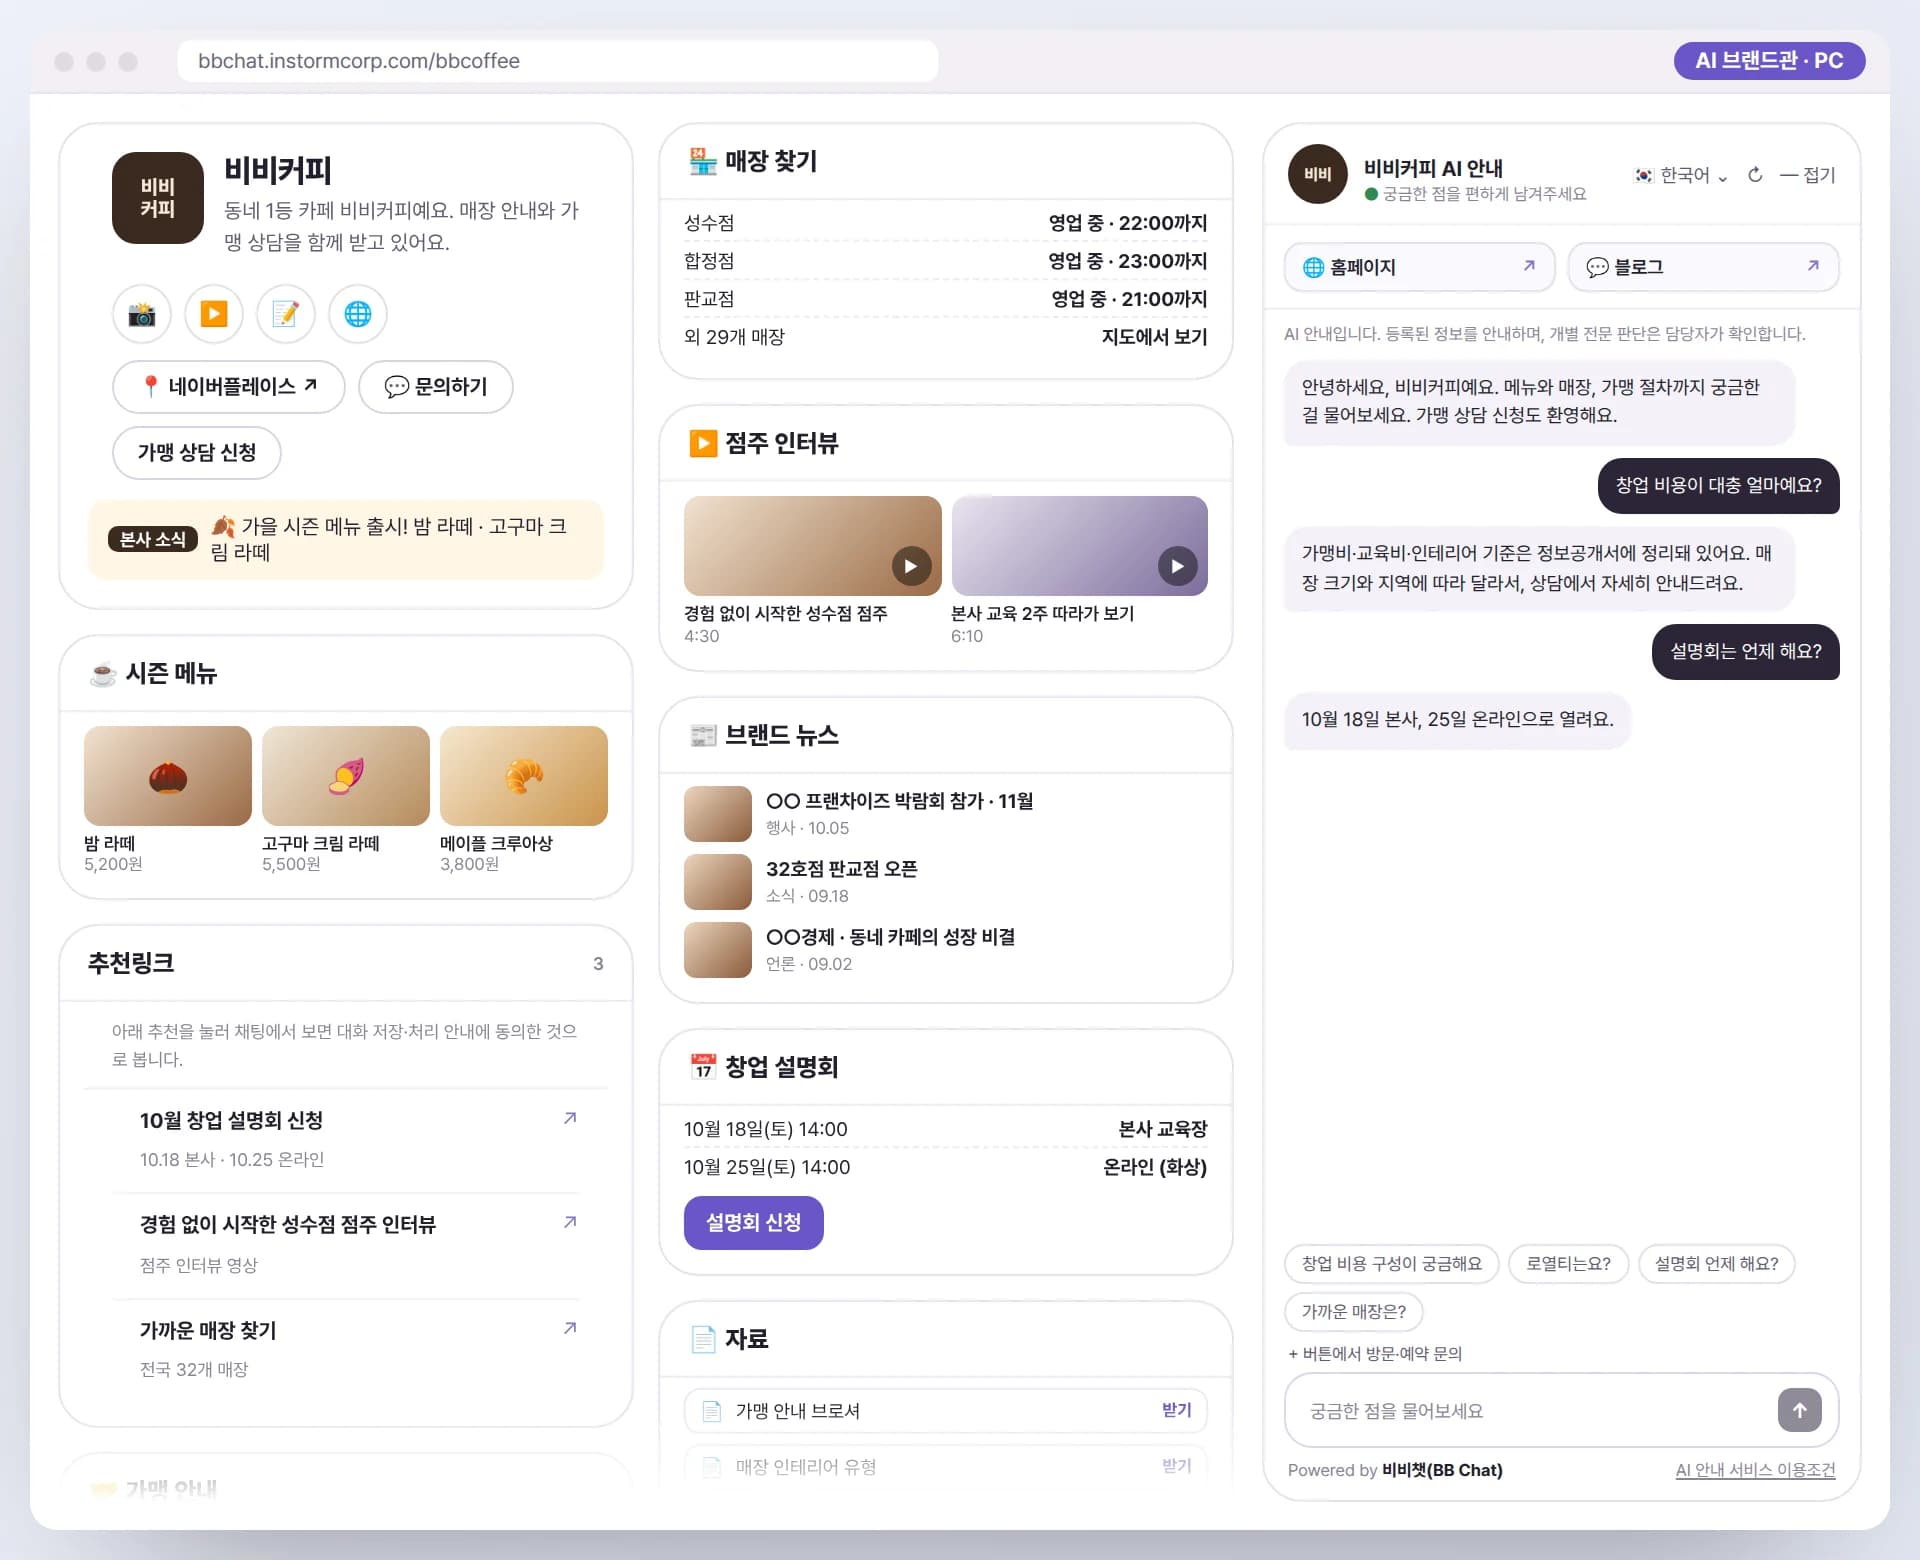Send the chat message with arrow button
1920x1560 pixels.
pyautogui.click(x=1799, y=1410)
